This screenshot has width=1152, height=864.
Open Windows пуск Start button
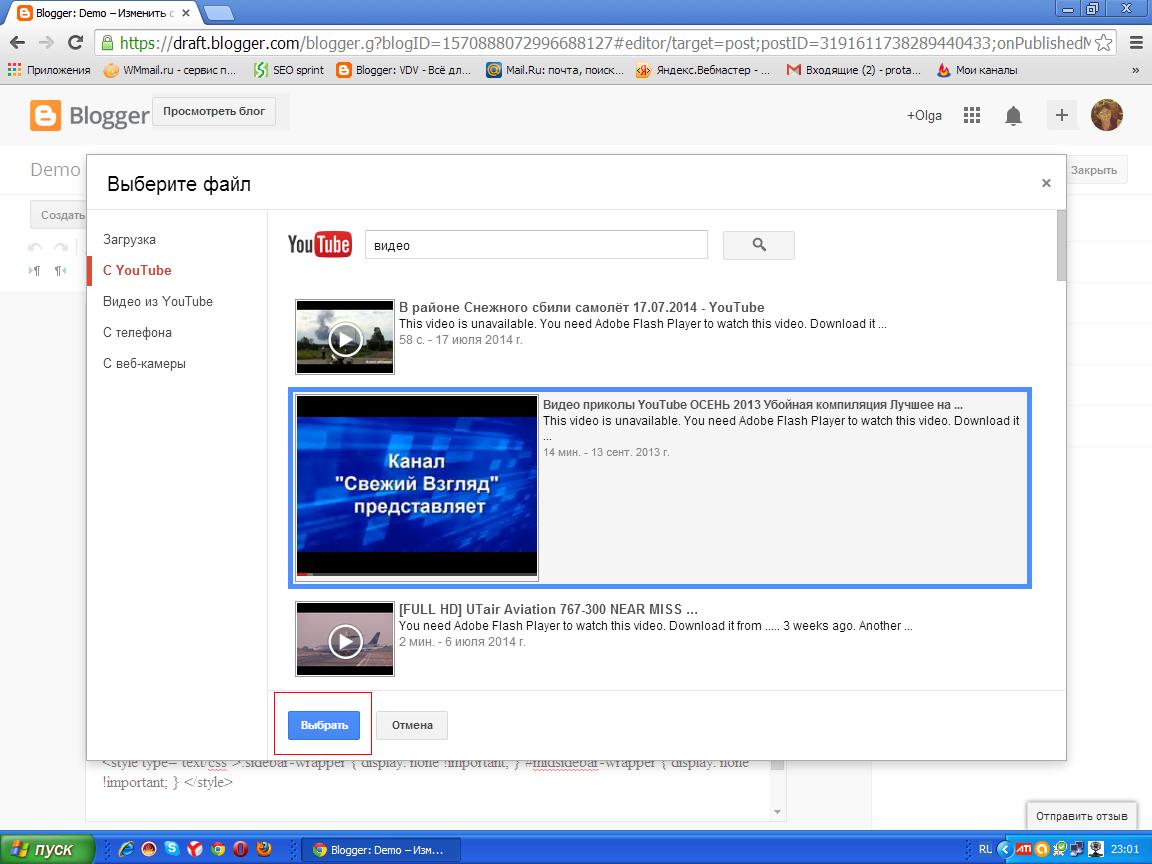tap(47, 849)
